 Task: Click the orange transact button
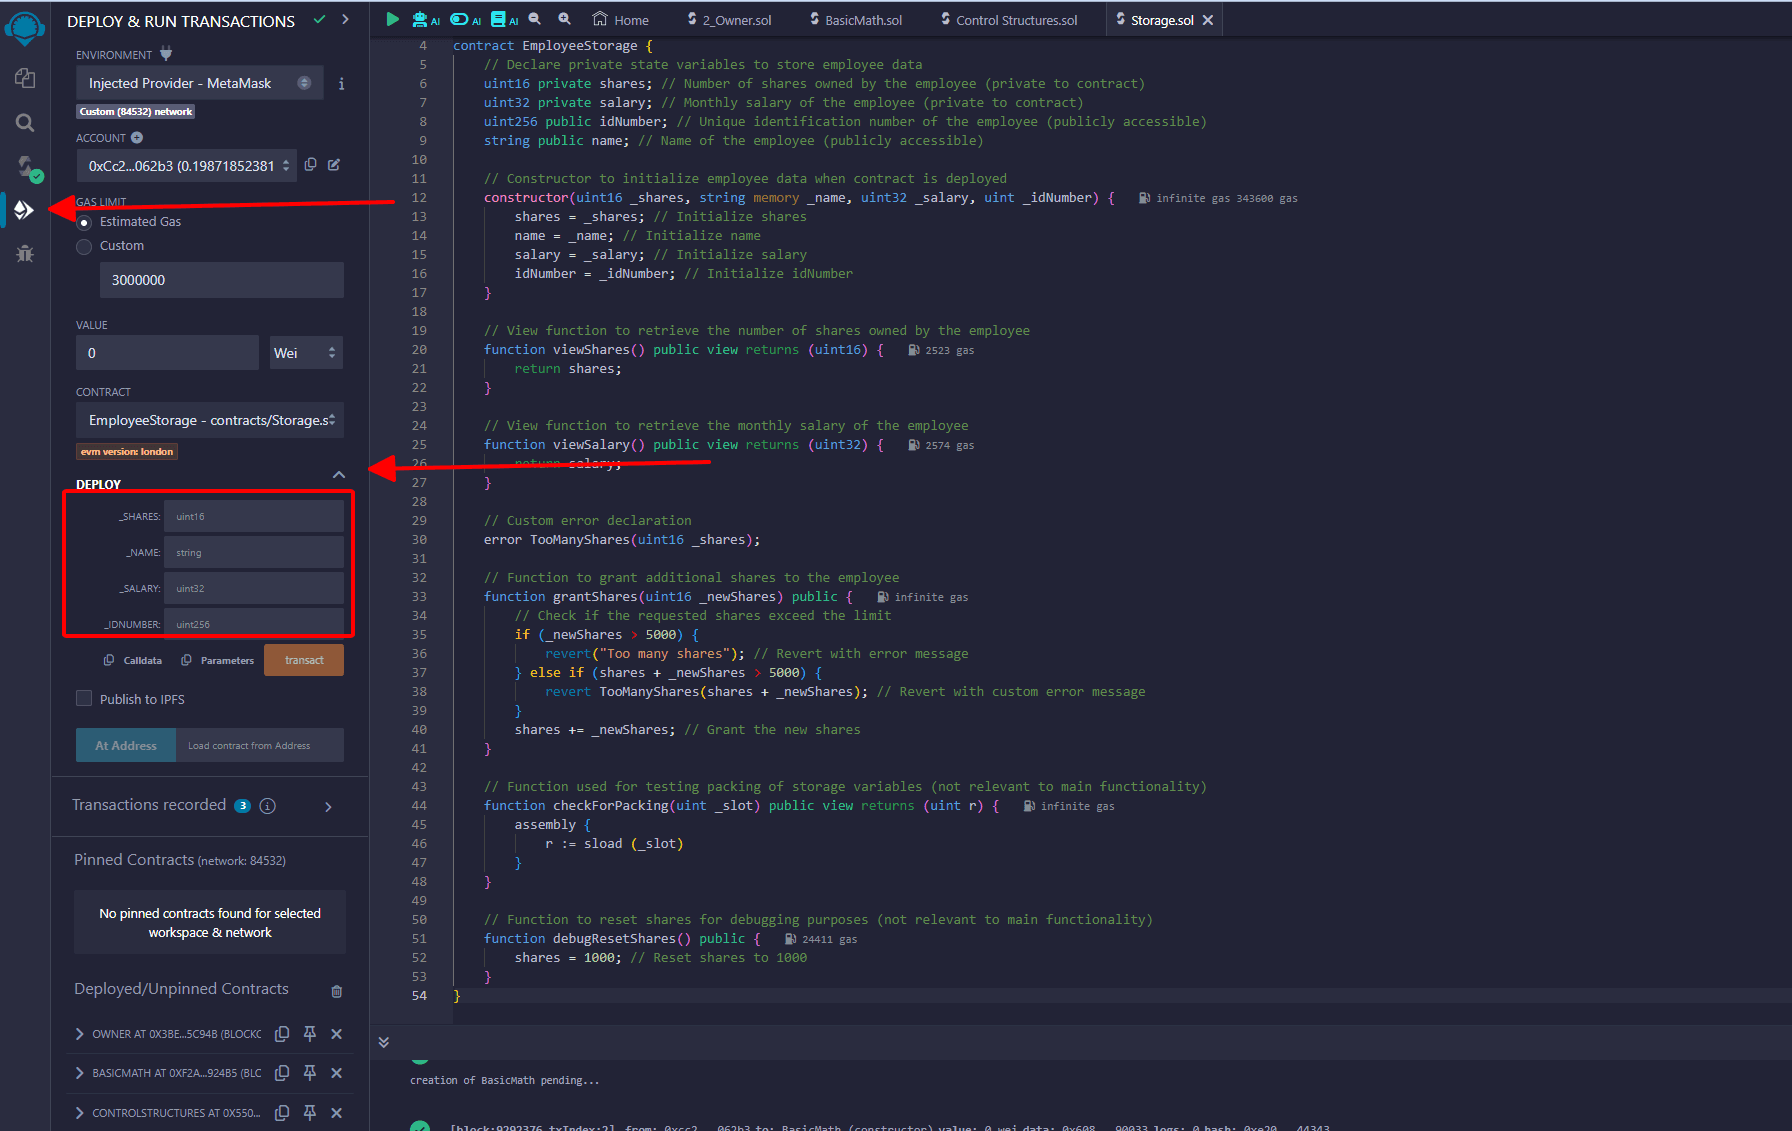304,660
